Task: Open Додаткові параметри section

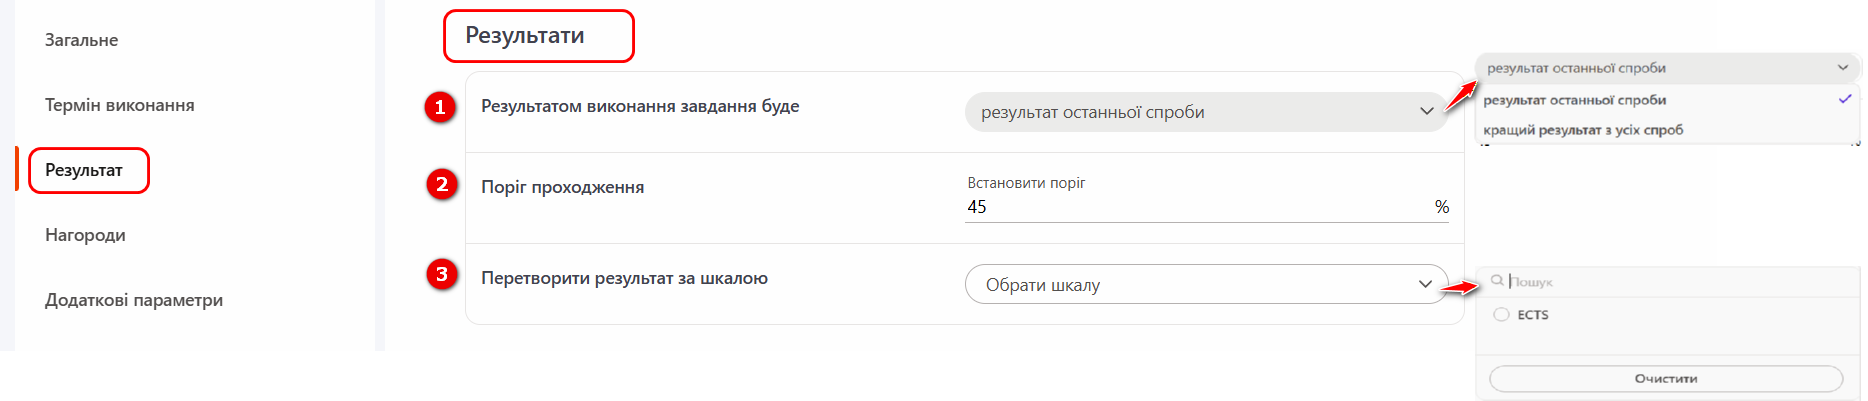Action: click(x=134, y=300)
